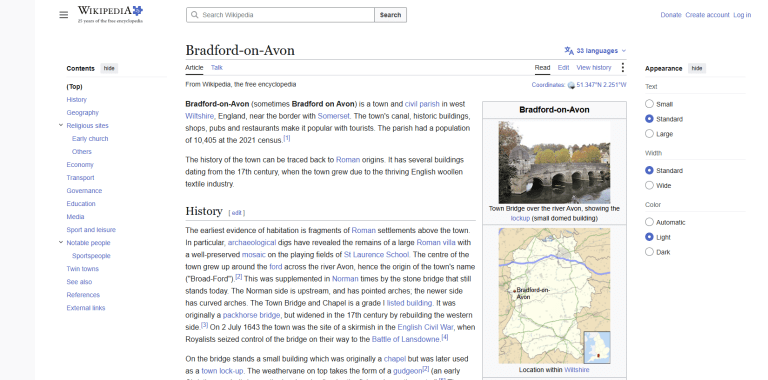The height and width of the screenshot is (380, 768).
Task: Go to Economy in contents
Action: pyautogui.click(x=80, y=165)
